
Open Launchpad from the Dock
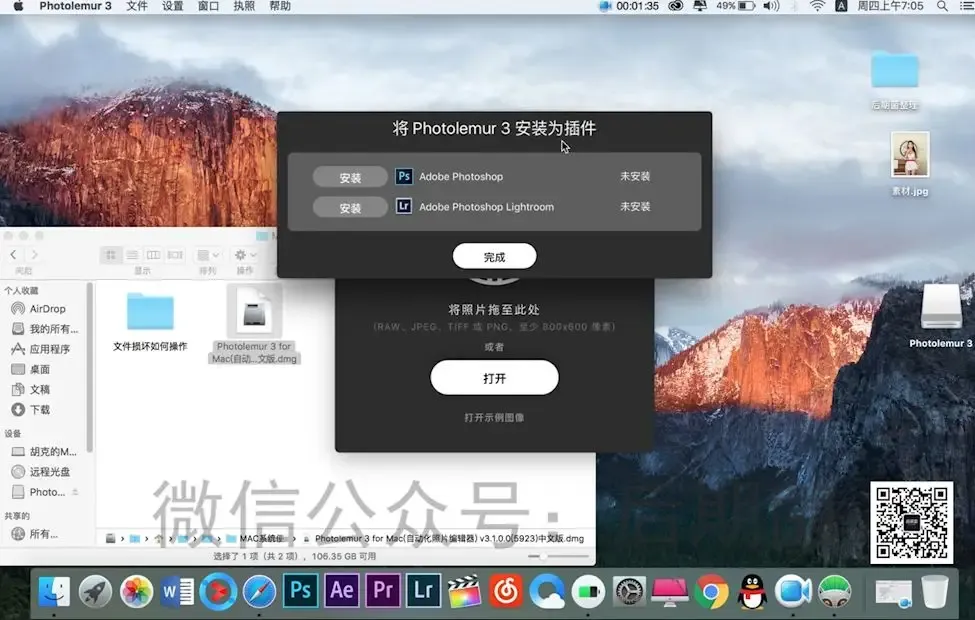95,591
